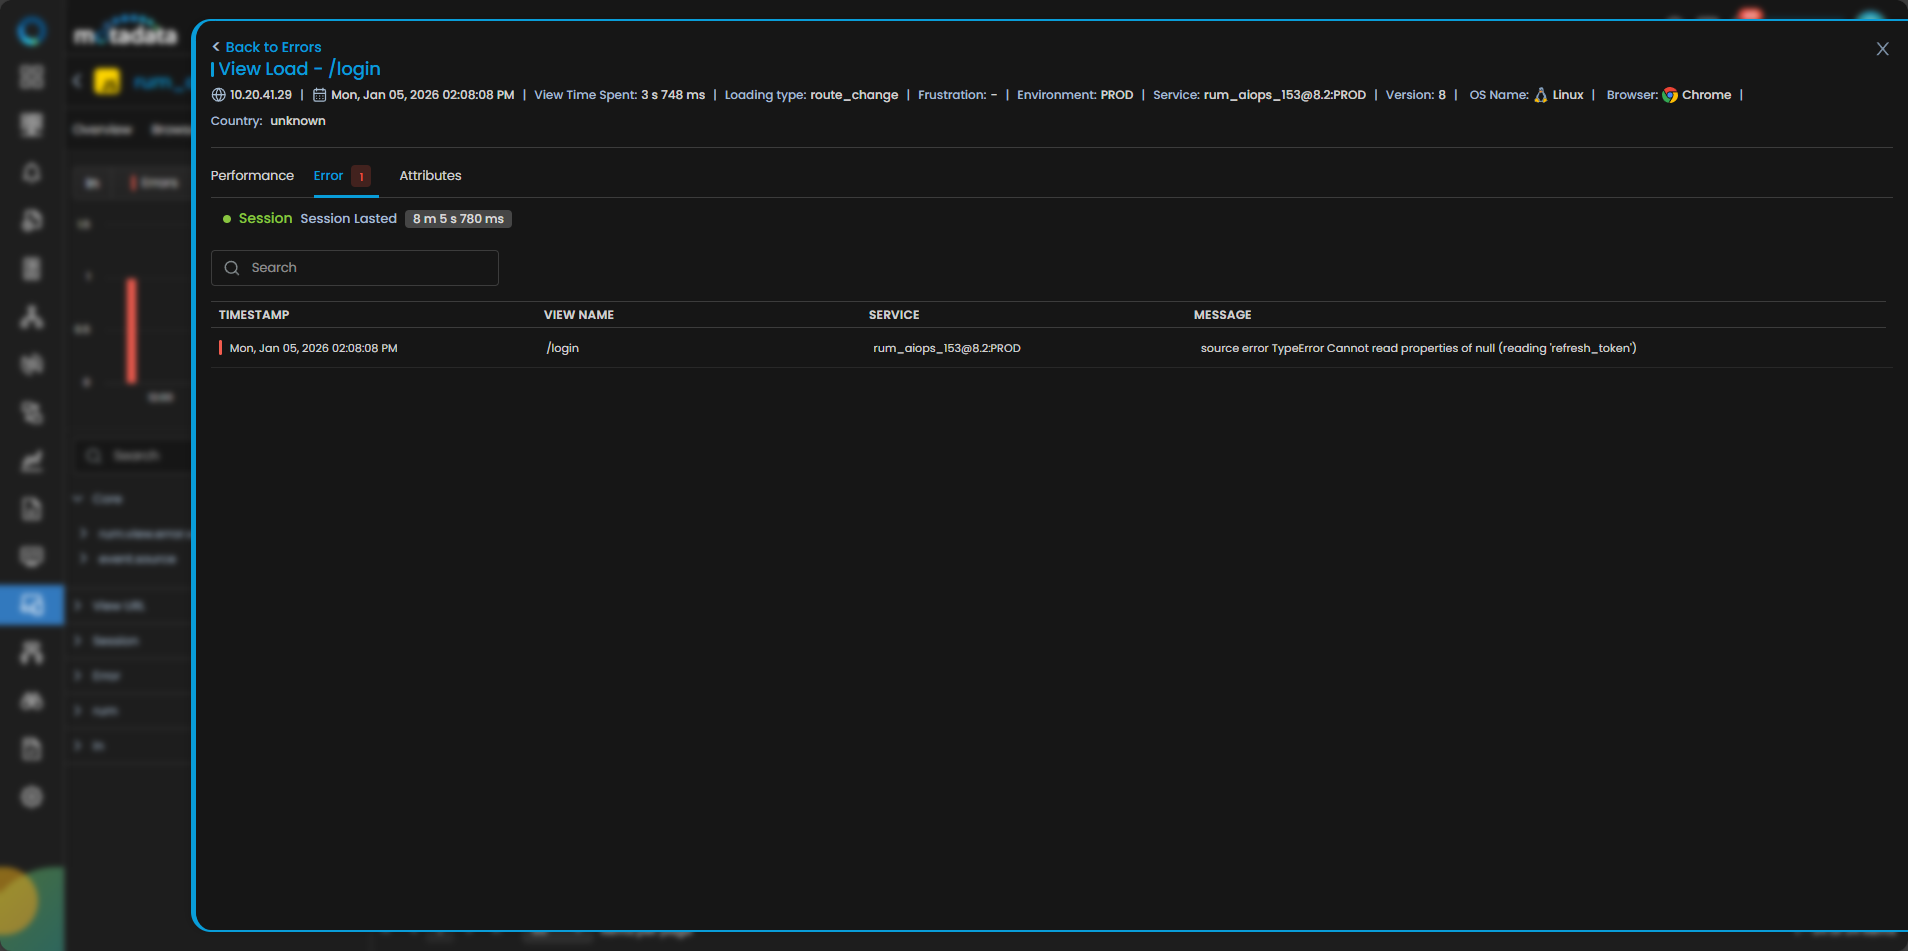Click the Back to Errors link

[267, 47]
